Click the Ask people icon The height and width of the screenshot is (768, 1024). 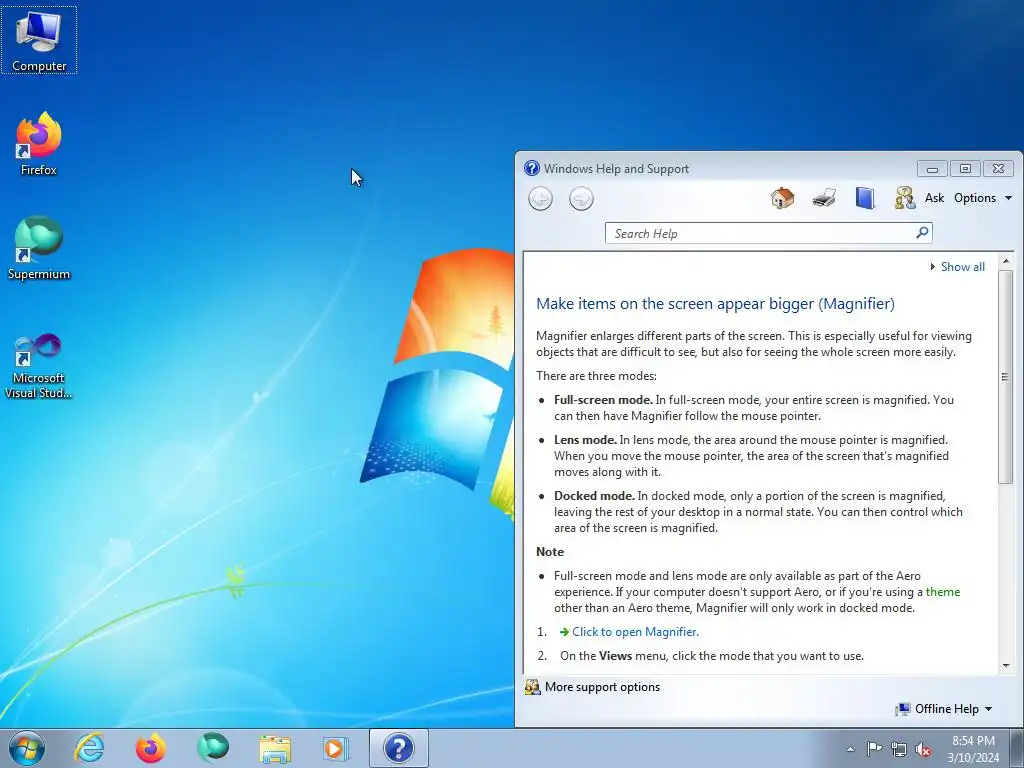coord(904,198)
